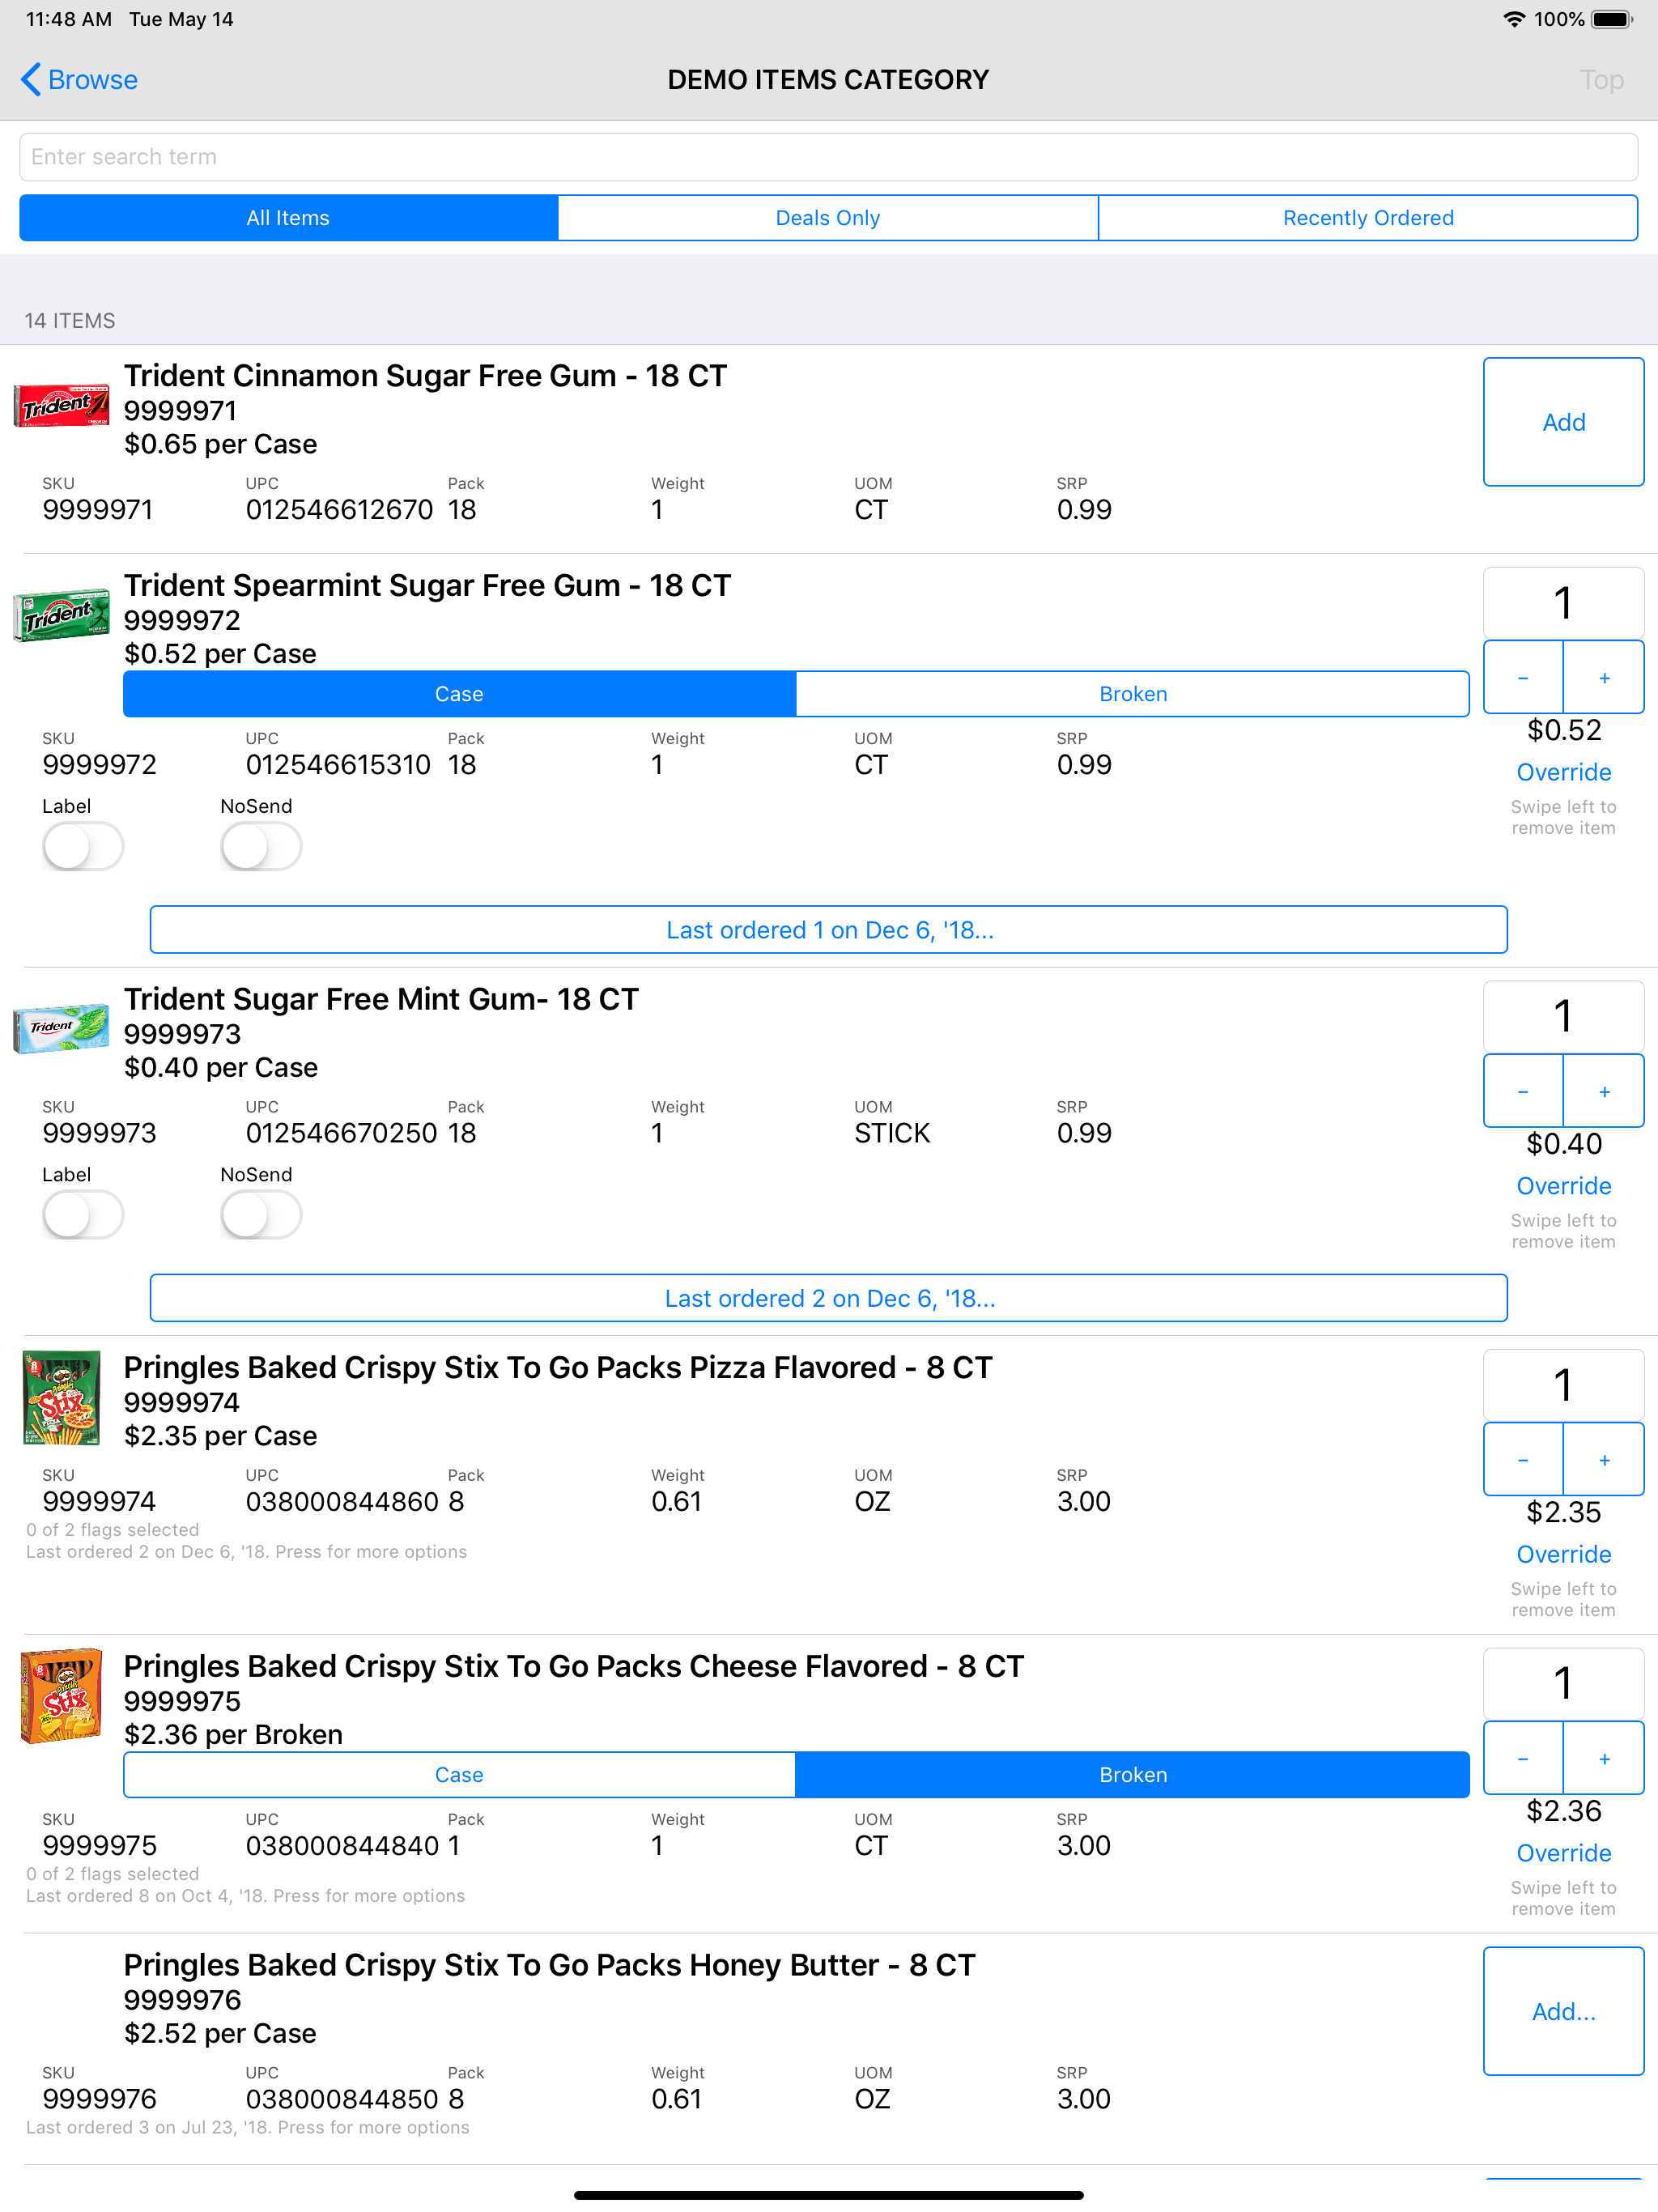Tap Trident Spearmint quantity field
The height and width of the screenshot is (2212, 1658).
pos(1563,604)
